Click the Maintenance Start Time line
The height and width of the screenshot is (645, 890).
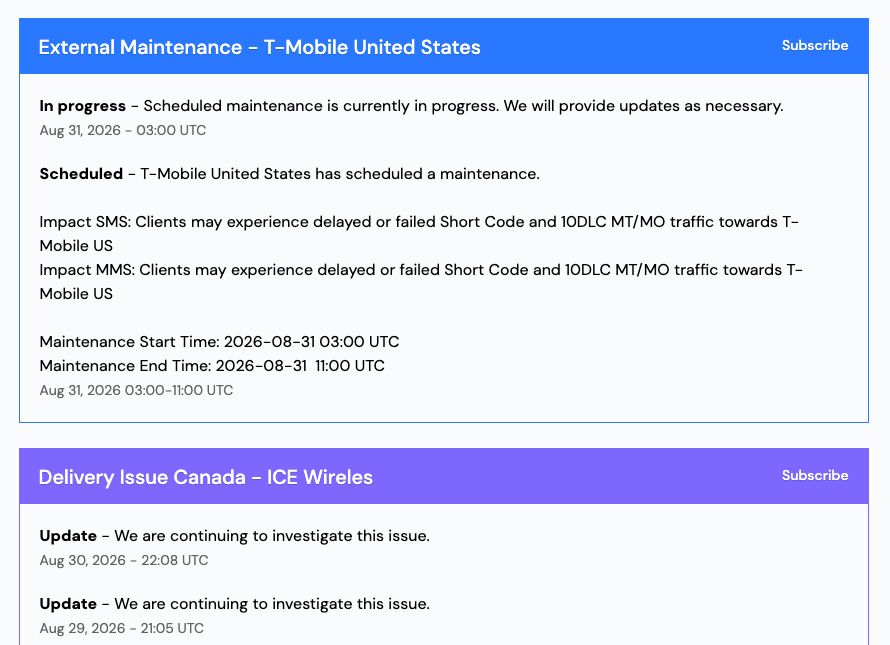[219, 342]
